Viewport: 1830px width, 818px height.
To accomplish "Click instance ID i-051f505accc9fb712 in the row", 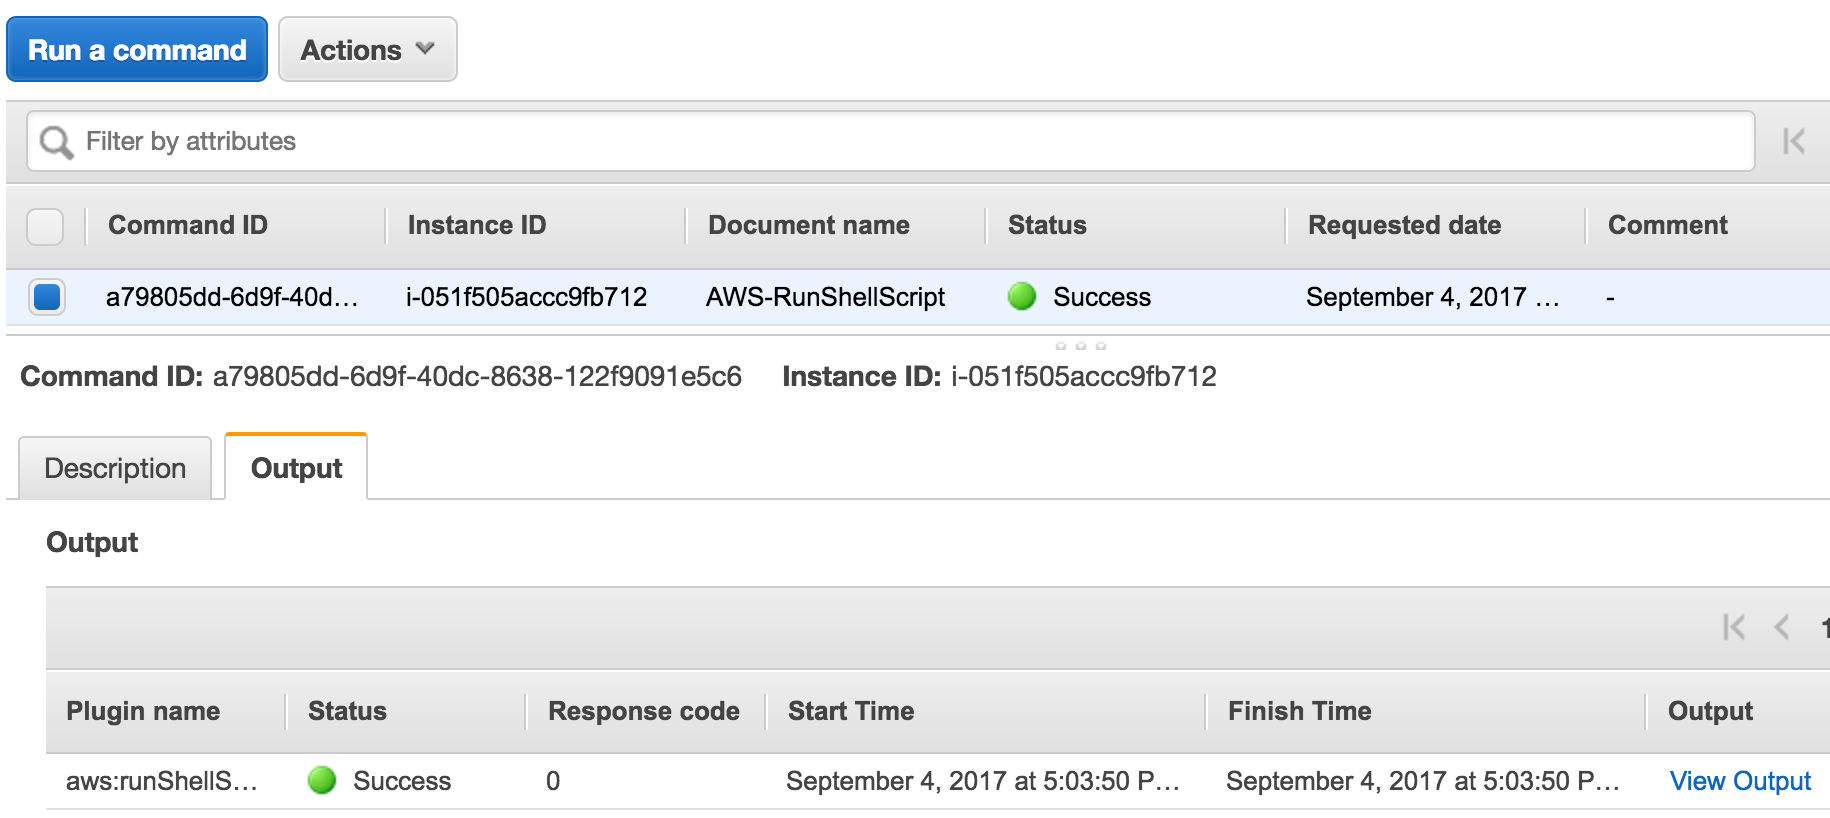I will 526,297.
